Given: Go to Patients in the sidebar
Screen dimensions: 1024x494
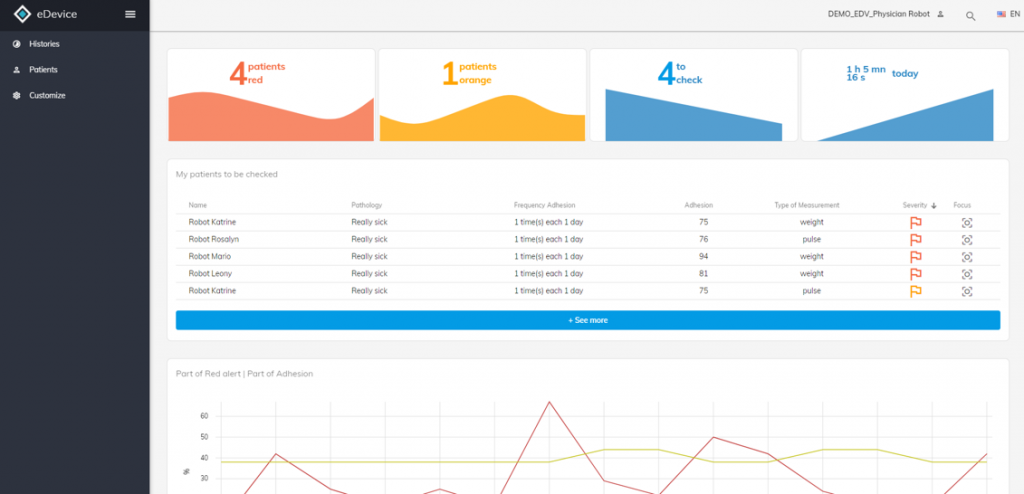Looking at the screenshot, I should point(43,70).
